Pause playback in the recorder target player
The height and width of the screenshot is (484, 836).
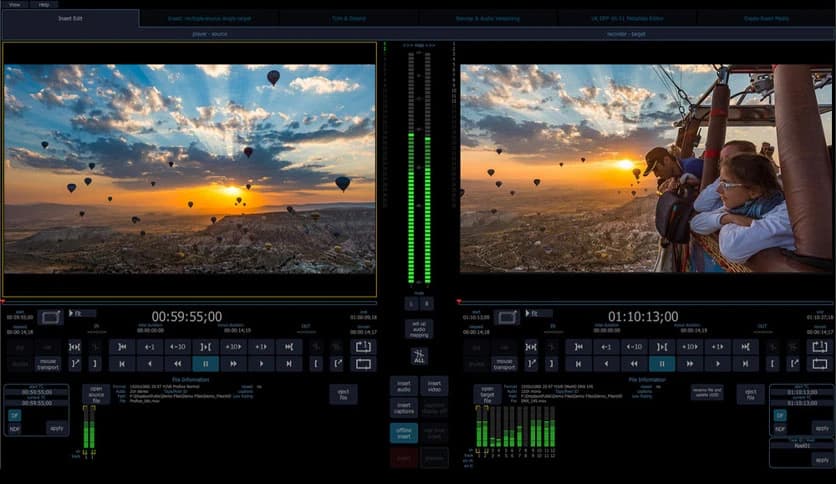[662, 364]
